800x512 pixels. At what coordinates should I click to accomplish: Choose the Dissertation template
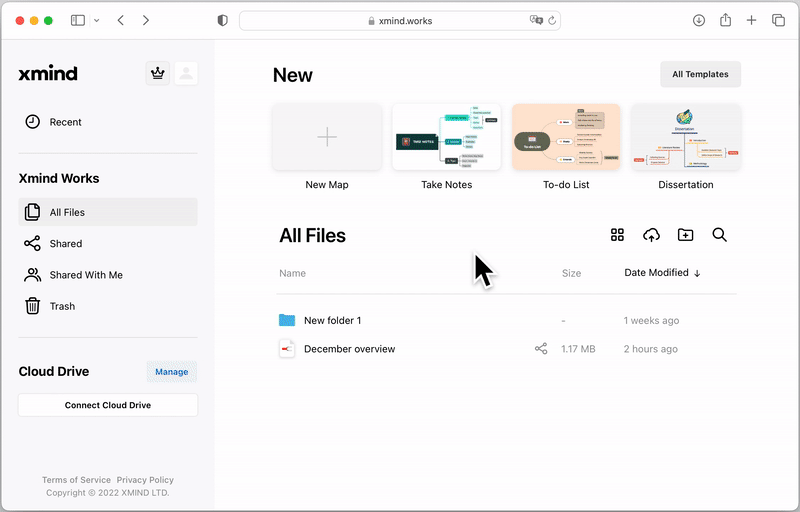click(686, 137)
